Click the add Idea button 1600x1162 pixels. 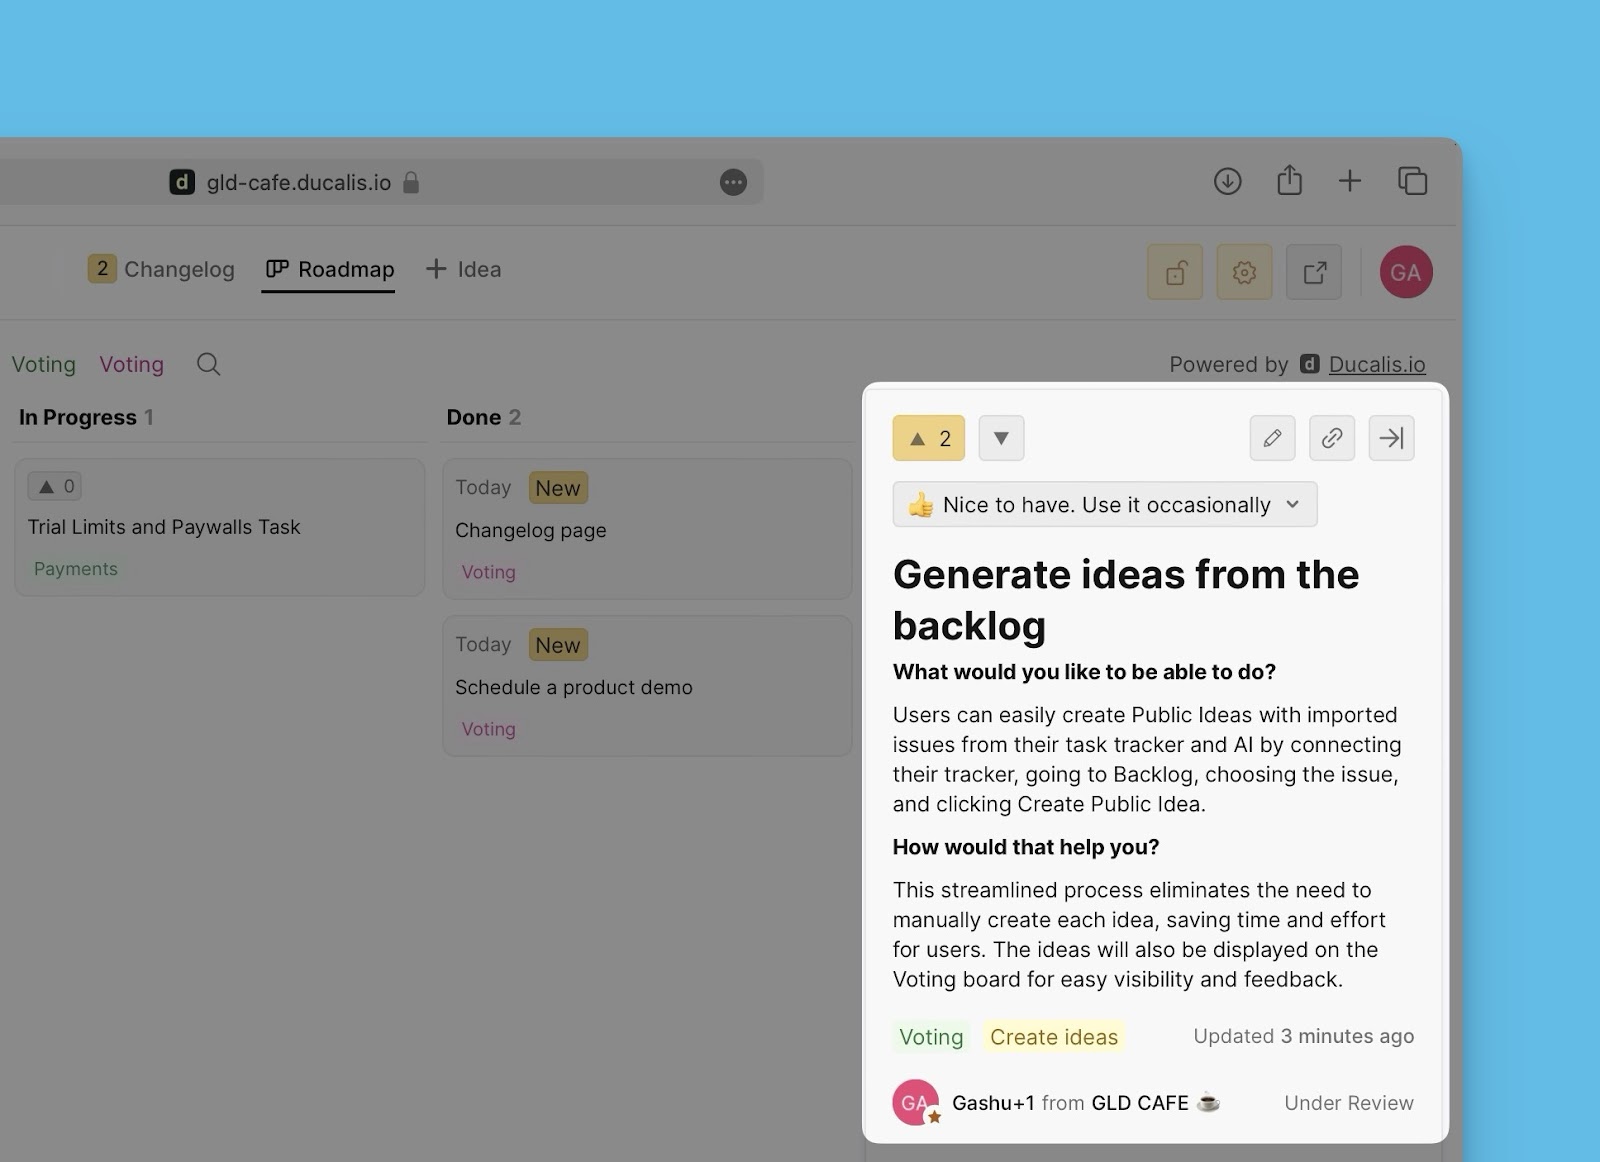(x=464, y=269)
